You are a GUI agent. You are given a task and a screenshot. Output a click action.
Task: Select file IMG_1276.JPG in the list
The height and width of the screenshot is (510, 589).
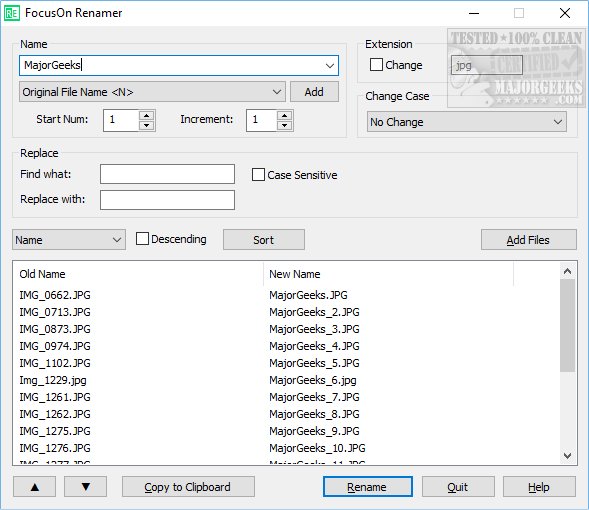tap(55, 448)
